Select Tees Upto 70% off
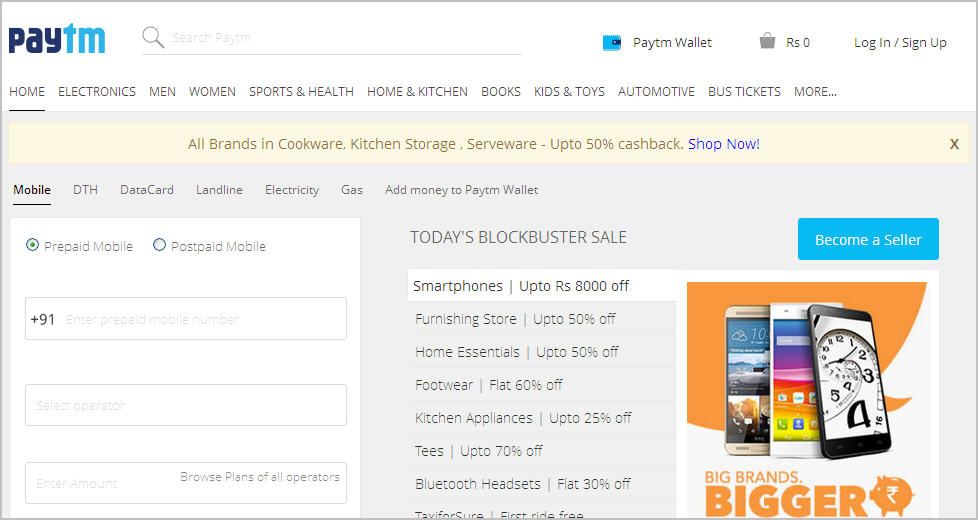Screen dimensions: 978x520 click(541, 451)
